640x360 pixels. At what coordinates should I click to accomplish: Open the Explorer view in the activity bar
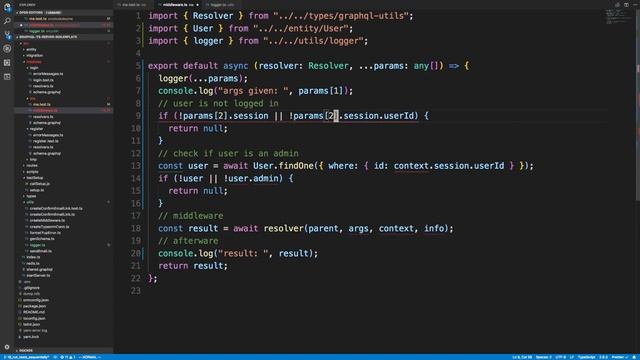[x=7, y=7]
